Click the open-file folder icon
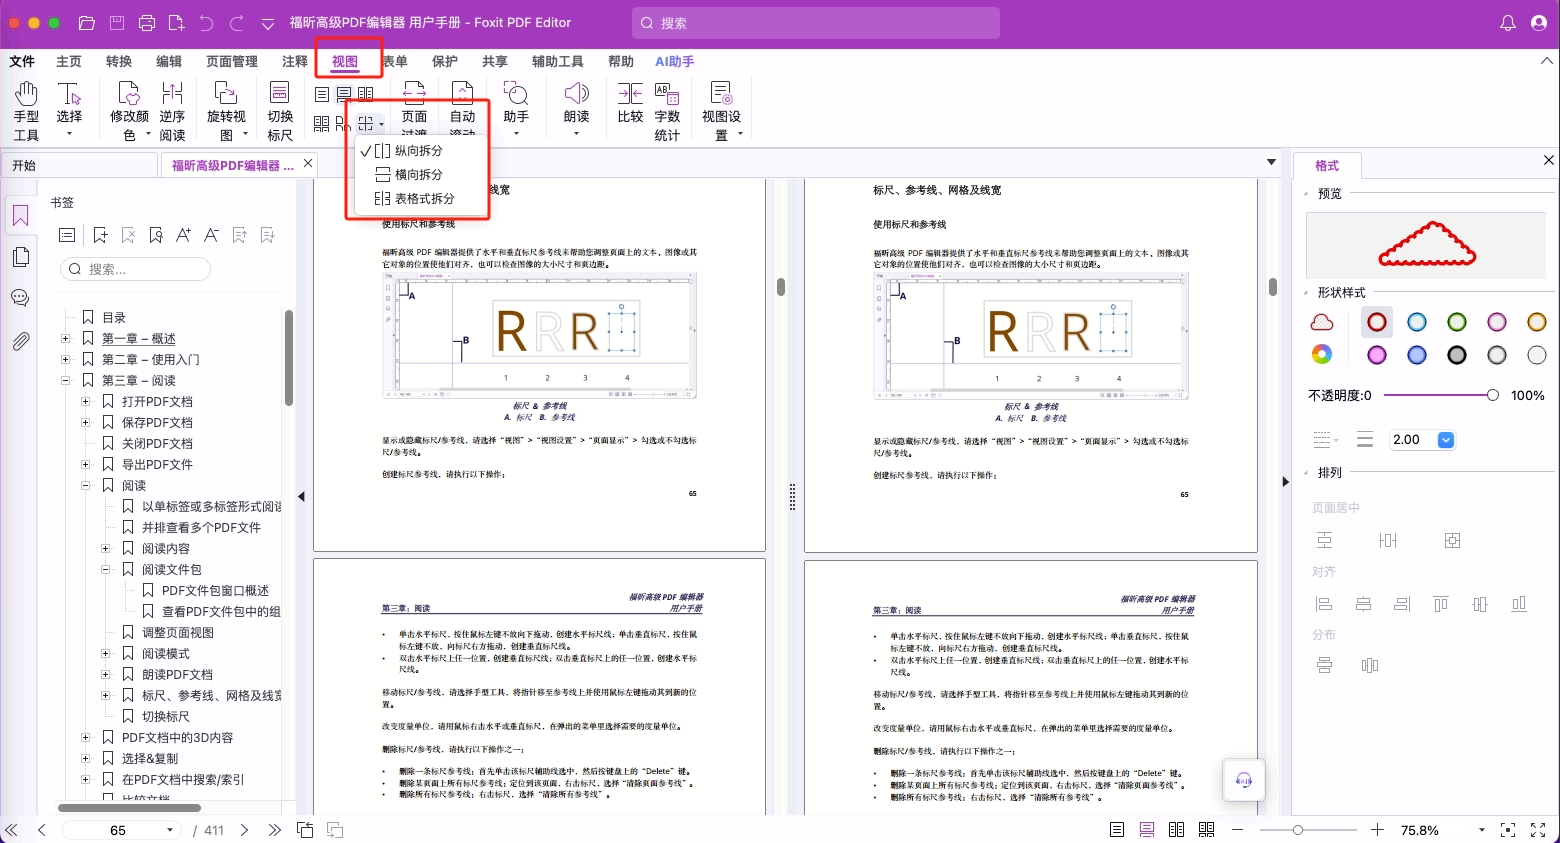This screenshot has width=1560, height=843. (x=87, y=23)
